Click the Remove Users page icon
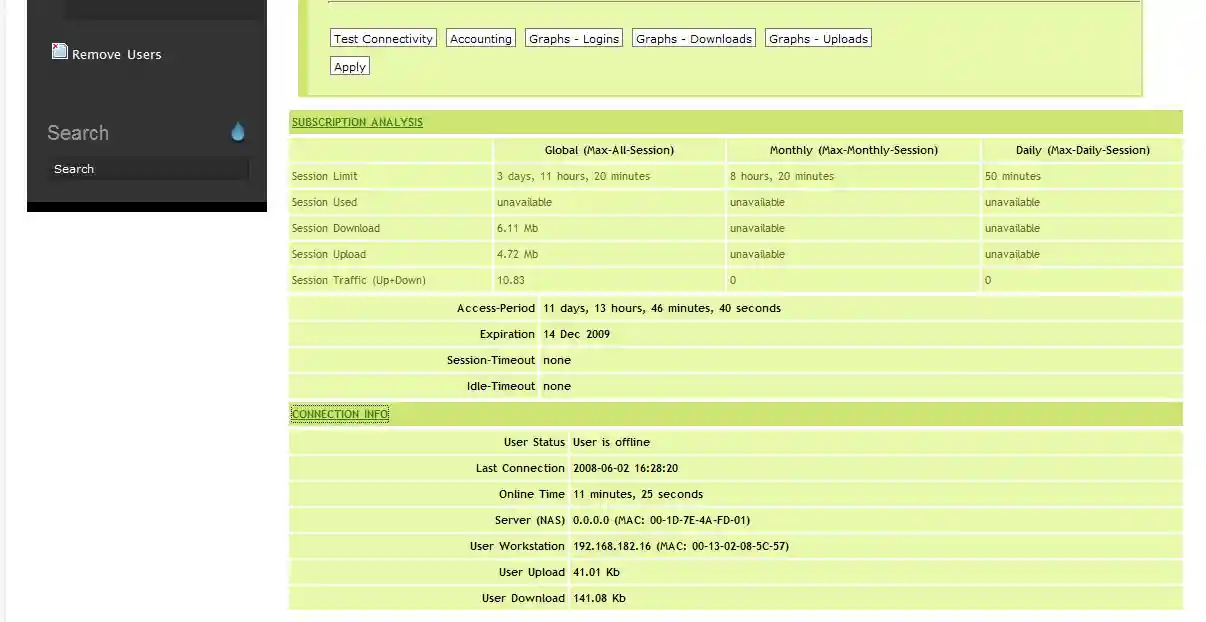The width and height of the screenshot is (1206, 622). (60, 51)
